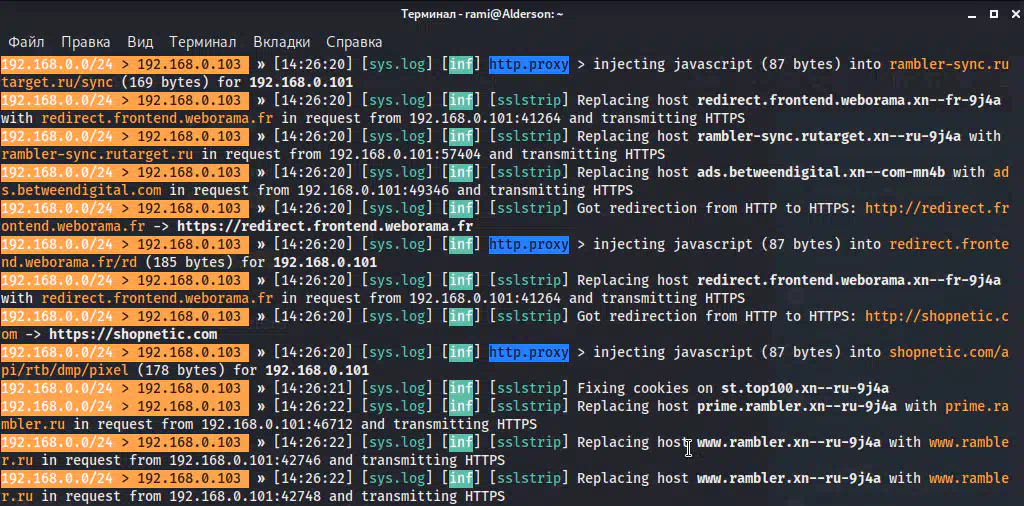Viewport: 1024px width, 506px height.
Task: Click the window title Терминал - rami@Alderson:~
Action: tap(482, 14)
